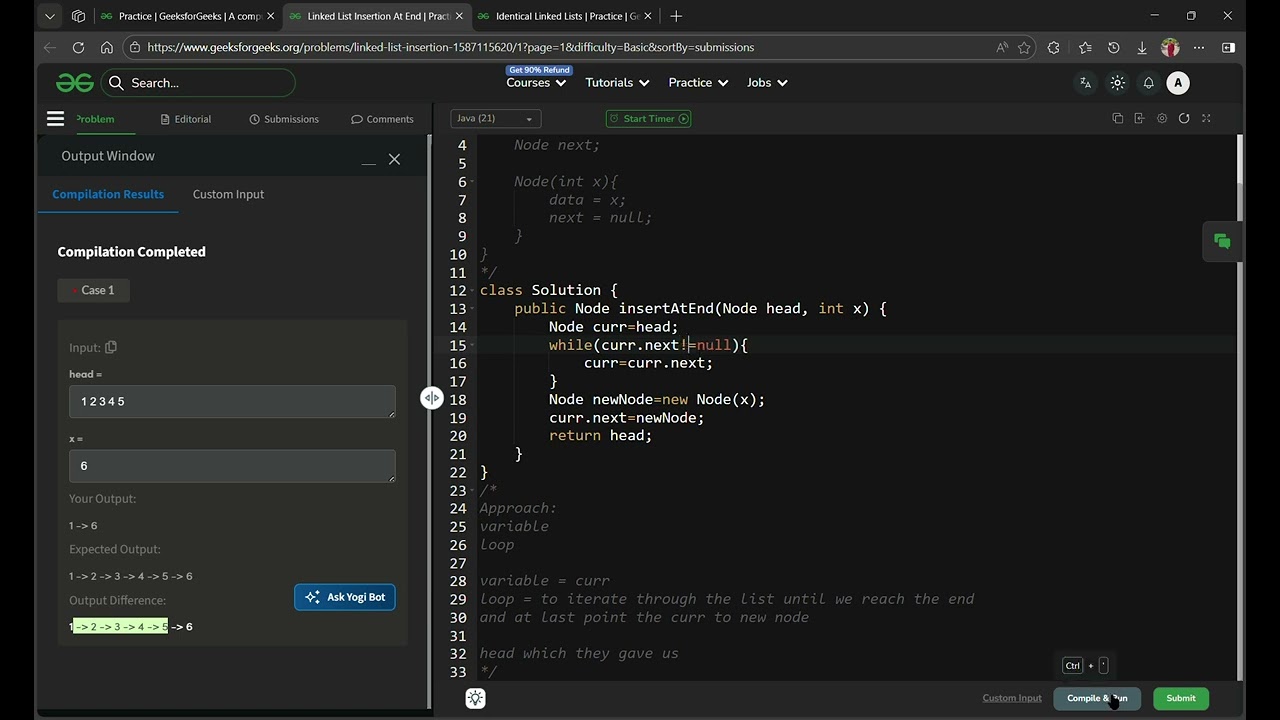Copy the input using icon next to Input

click(111, 347)
